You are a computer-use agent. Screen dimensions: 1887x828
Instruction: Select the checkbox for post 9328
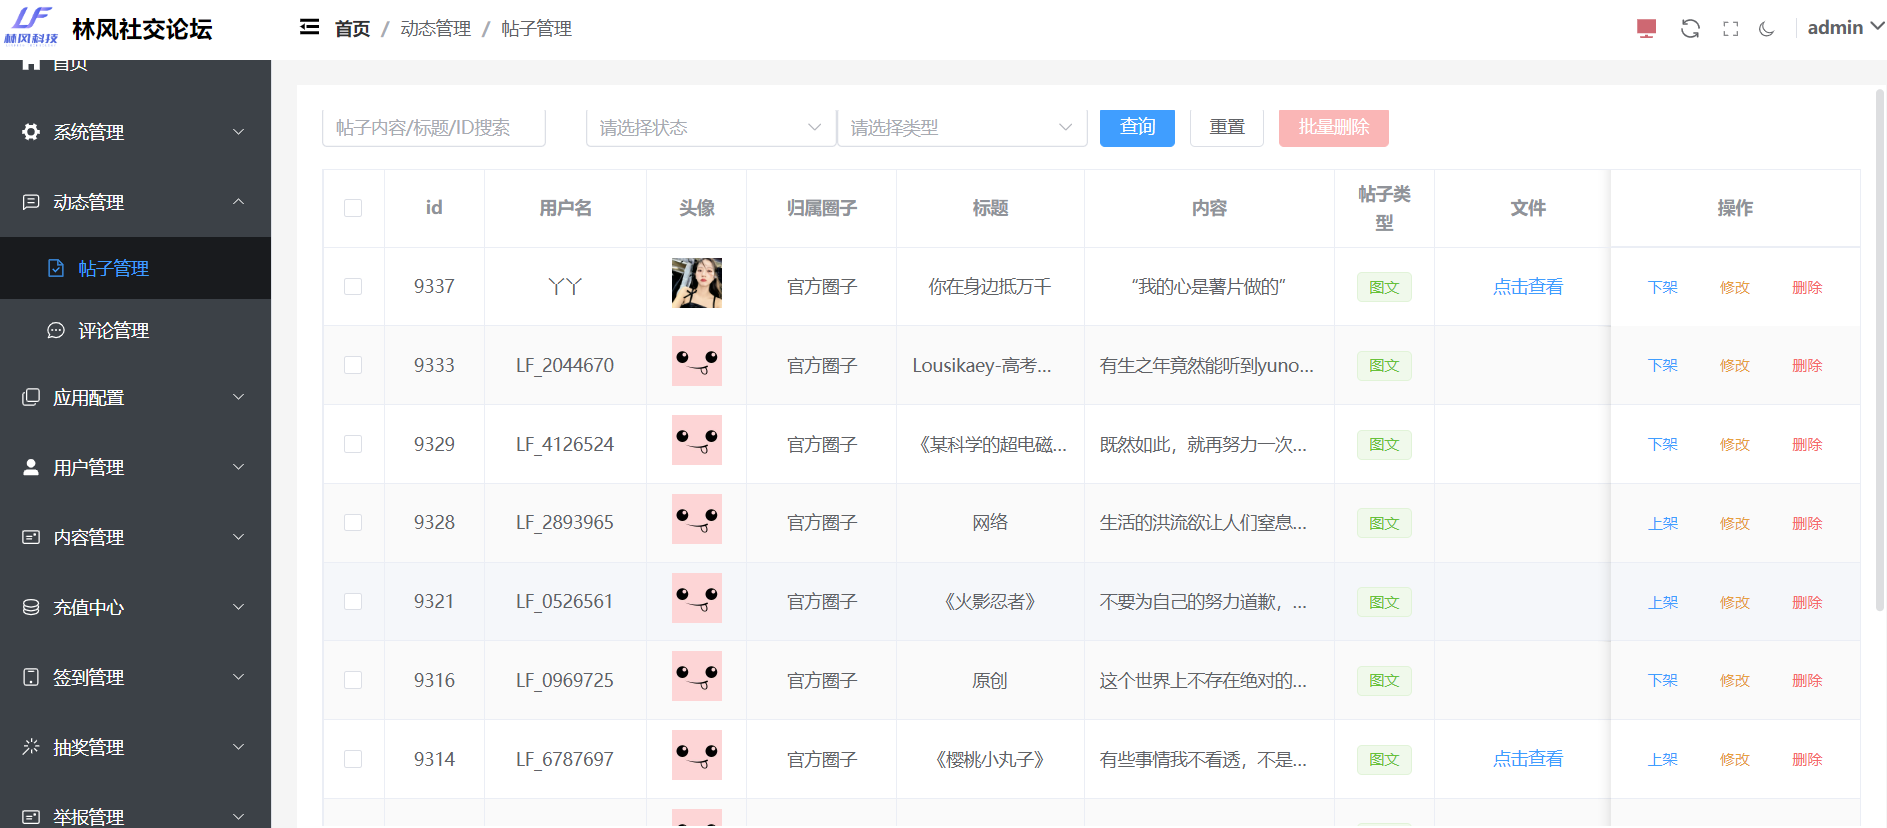[353, 522]
